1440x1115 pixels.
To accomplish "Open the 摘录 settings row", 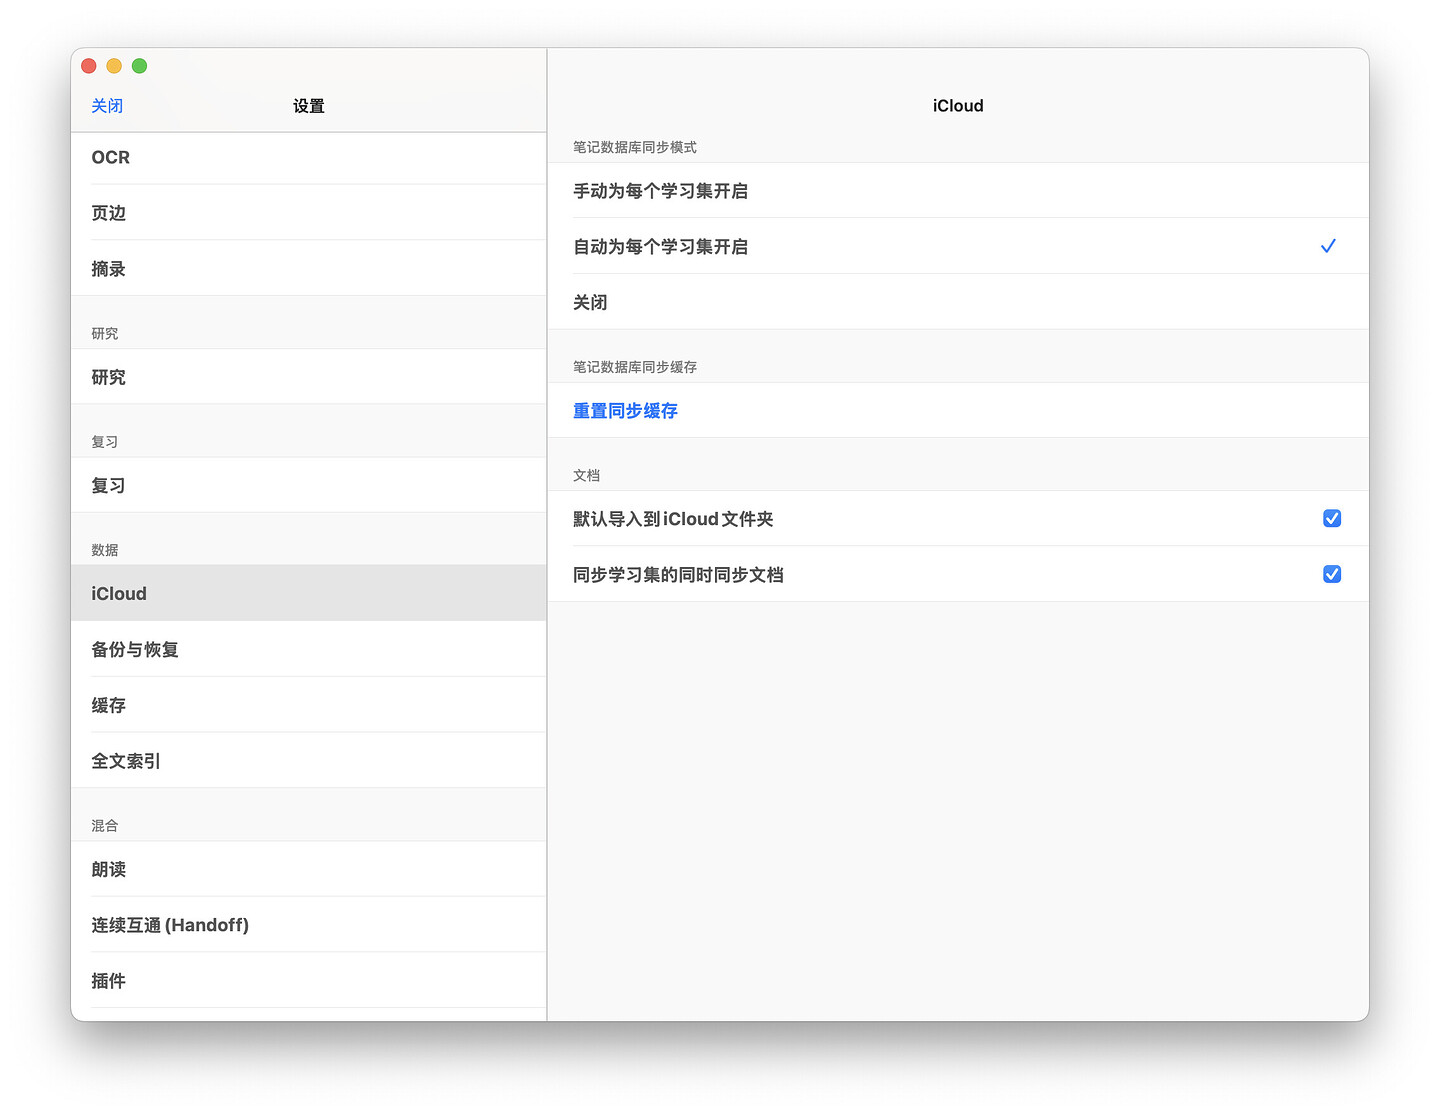I will click(x=309, y=269).
